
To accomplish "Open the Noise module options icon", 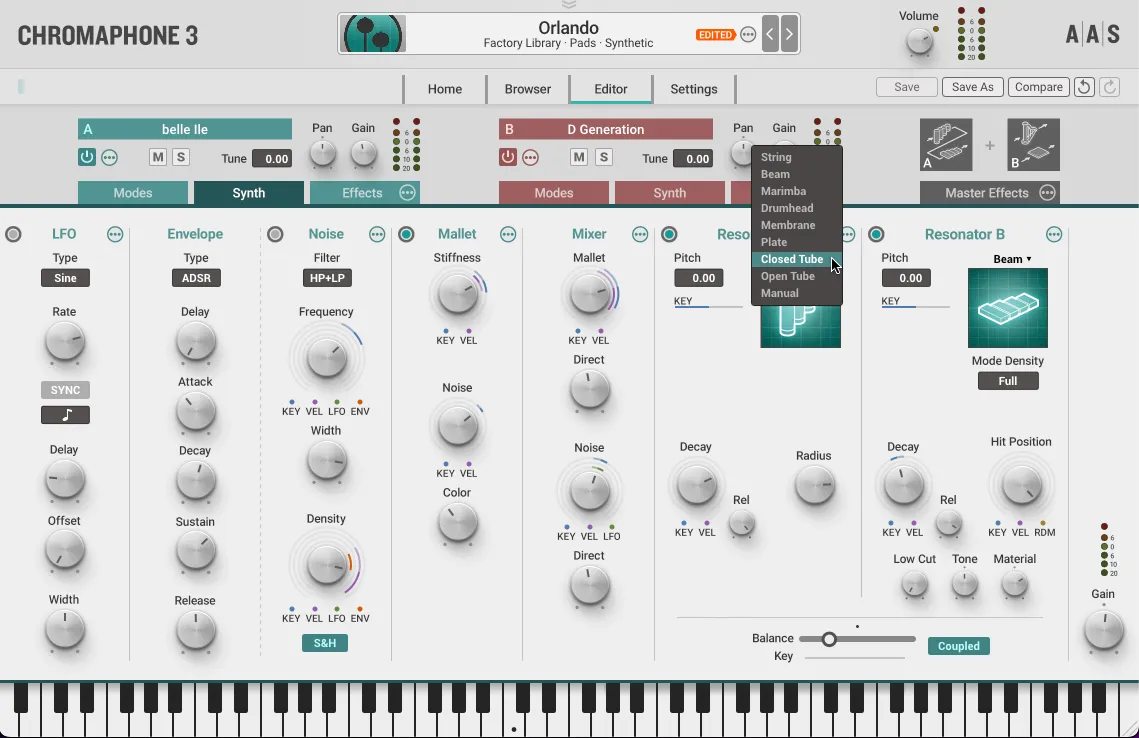I will point(377,234).
